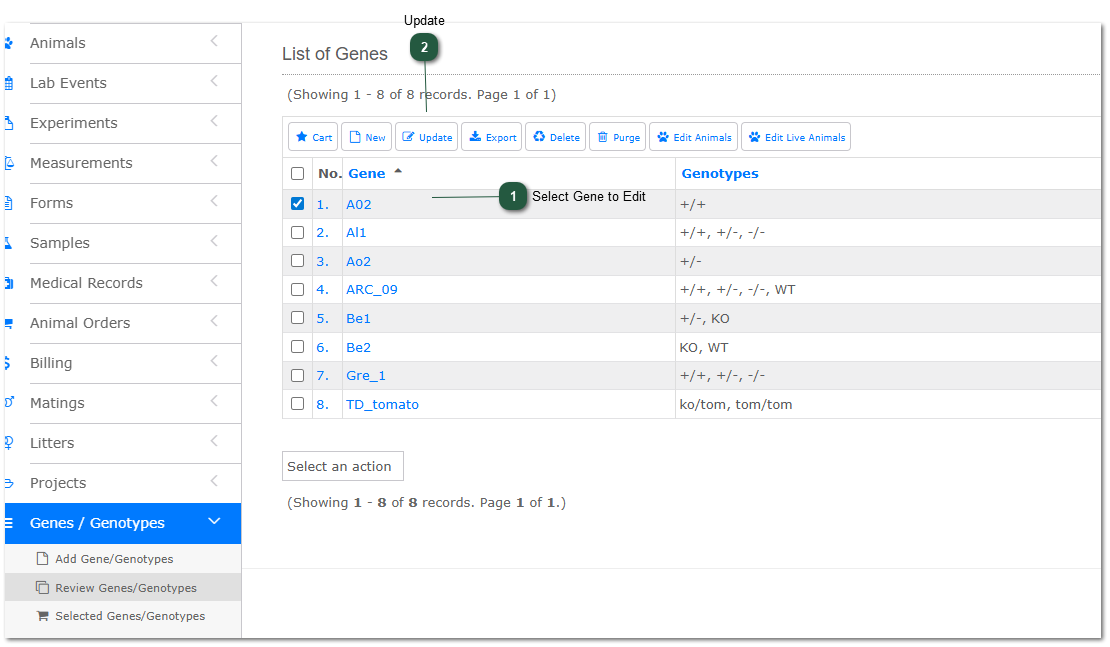Open the Be2 gene link
The width and height of the screenshot is (1110, 647).
click(358, 348)
